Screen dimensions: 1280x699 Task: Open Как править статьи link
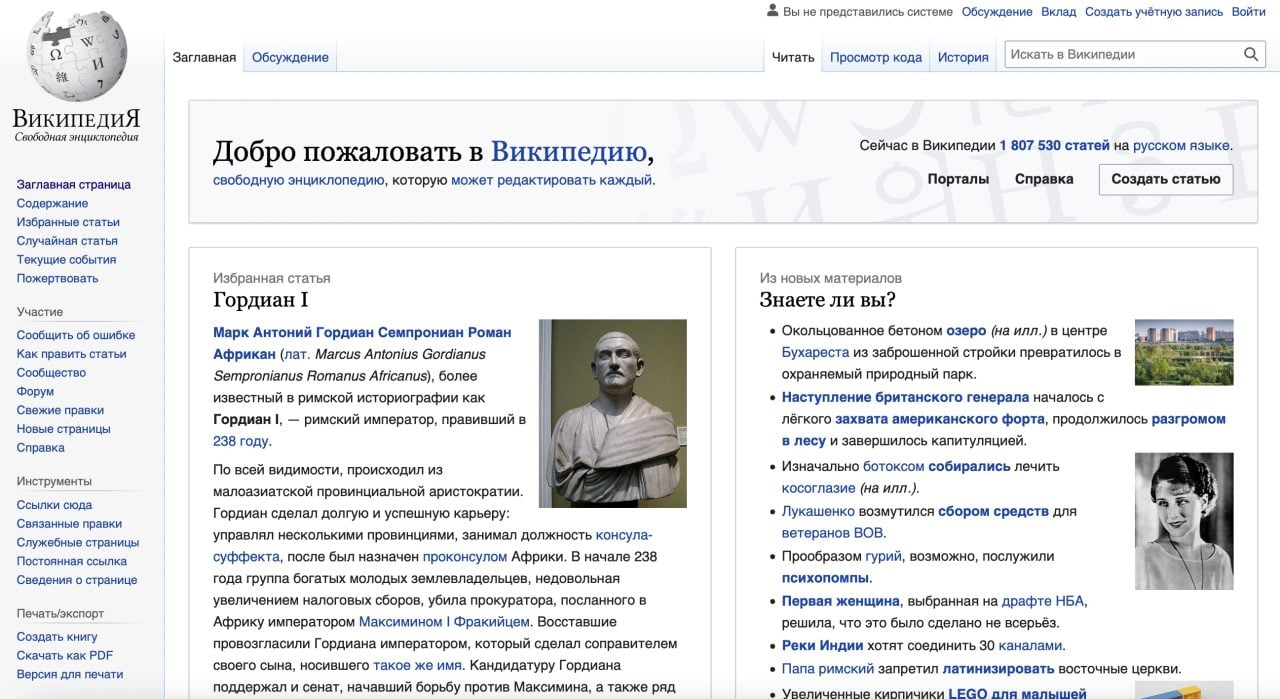pos(71,354)
